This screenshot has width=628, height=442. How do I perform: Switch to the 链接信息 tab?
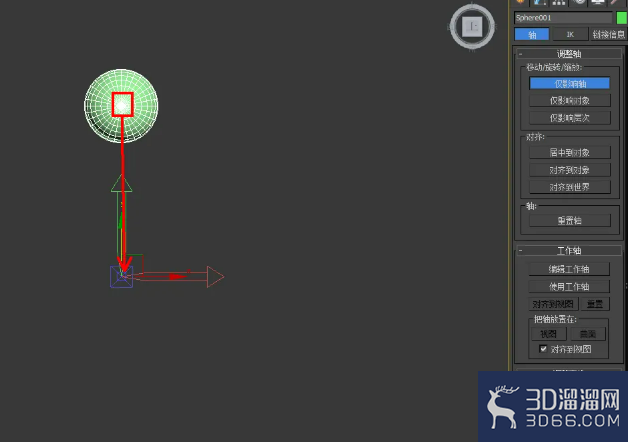point(609,34)
